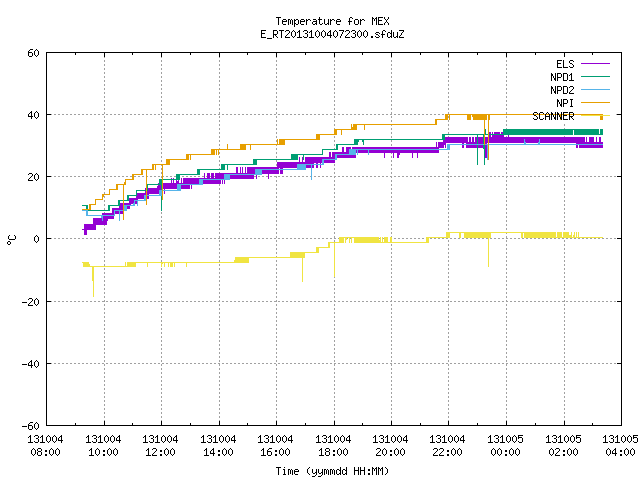This screenshot has width=640, height=480.
Task: Click the x-axis tick label 131004 18:00
Action: [x=333, y=446]
